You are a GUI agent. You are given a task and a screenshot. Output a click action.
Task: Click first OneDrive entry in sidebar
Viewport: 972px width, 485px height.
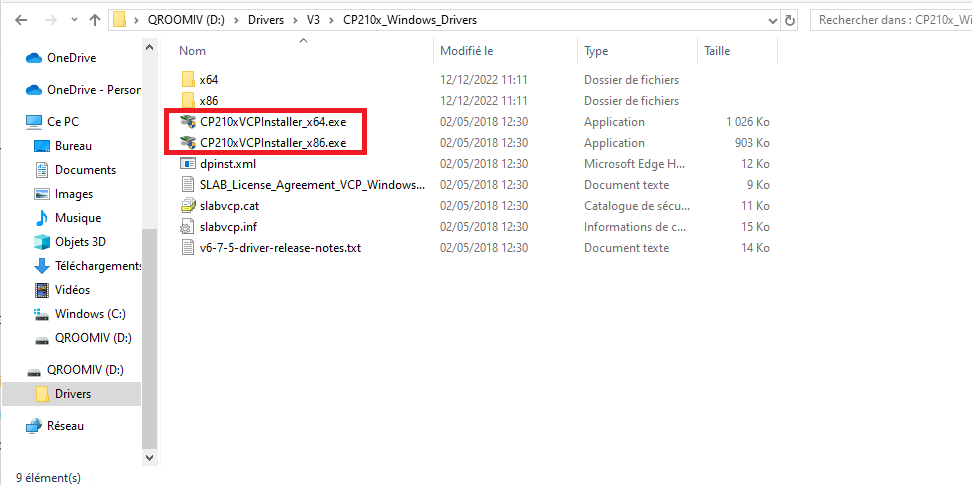(x=72, y=58)
